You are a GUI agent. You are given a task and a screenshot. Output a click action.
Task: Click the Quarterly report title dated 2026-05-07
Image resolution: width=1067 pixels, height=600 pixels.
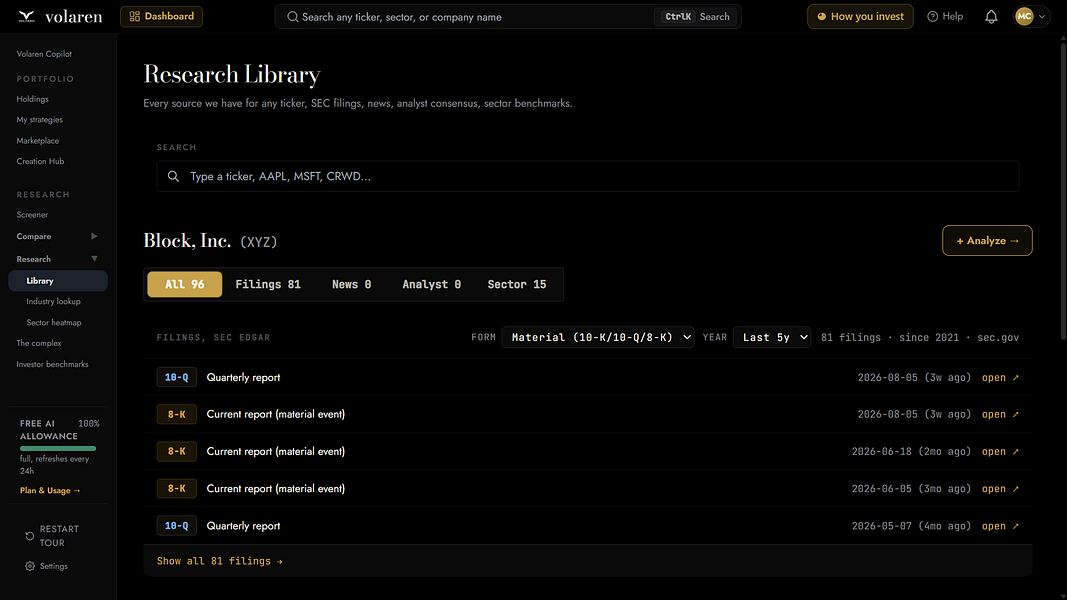pos(244,526)
